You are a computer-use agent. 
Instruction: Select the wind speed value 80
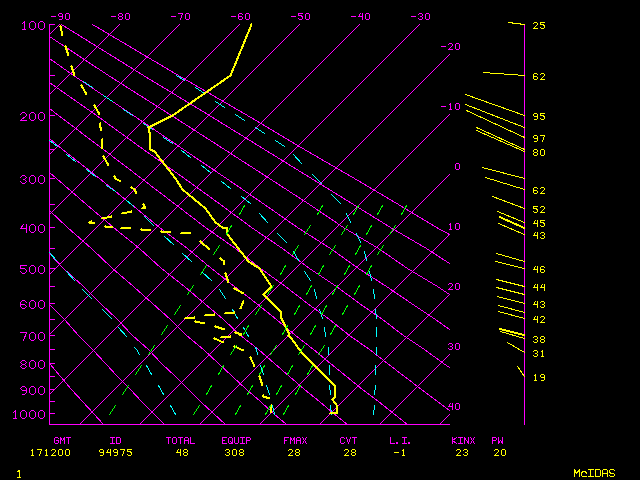coord(538,153)
